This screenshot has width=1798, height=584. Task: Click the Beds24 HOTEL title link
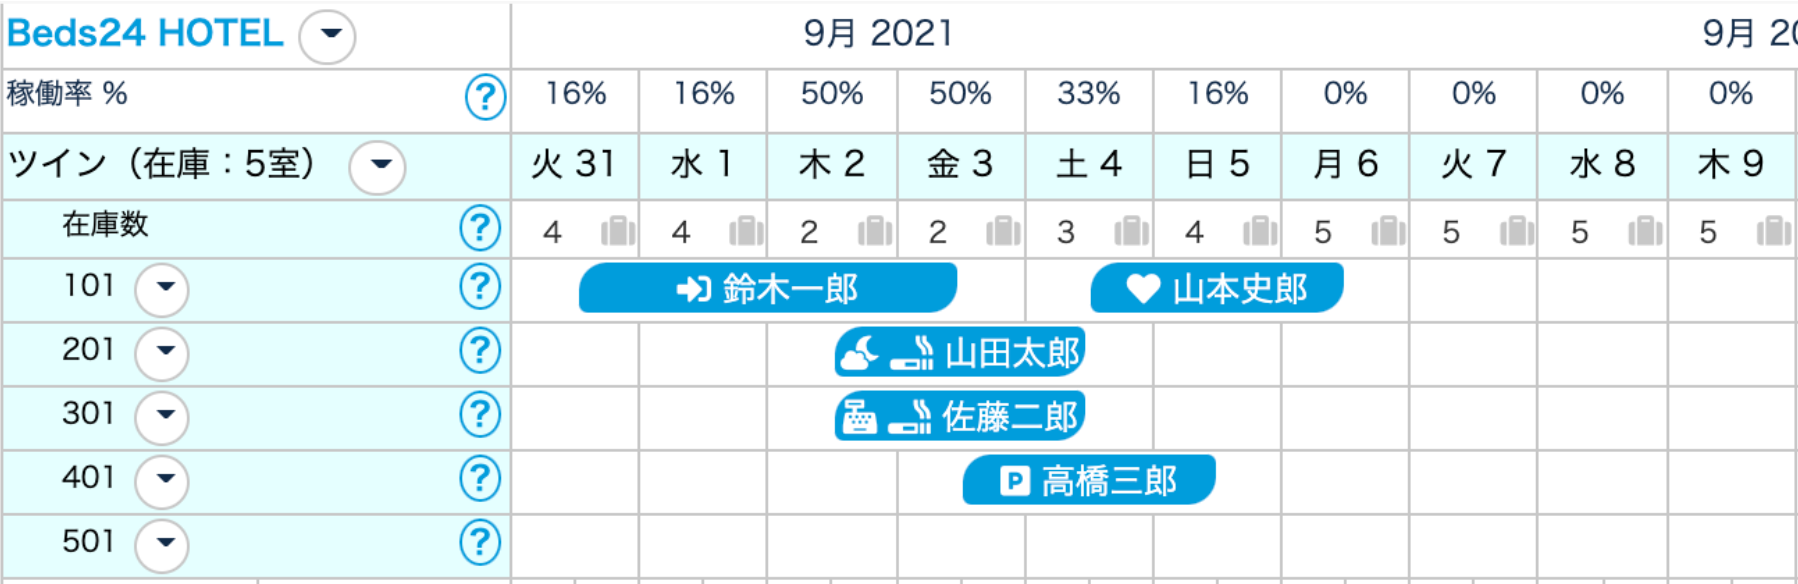(145, 34)
